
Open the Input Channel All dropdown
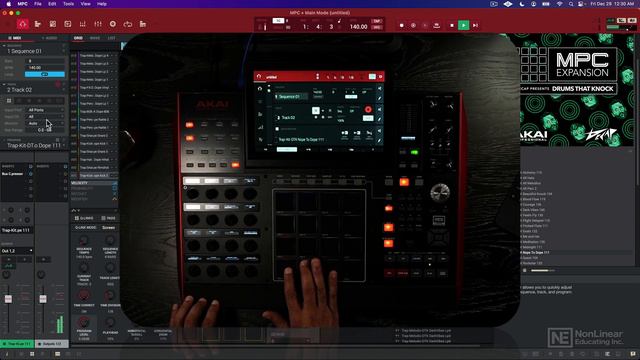(x=45, y=117)
